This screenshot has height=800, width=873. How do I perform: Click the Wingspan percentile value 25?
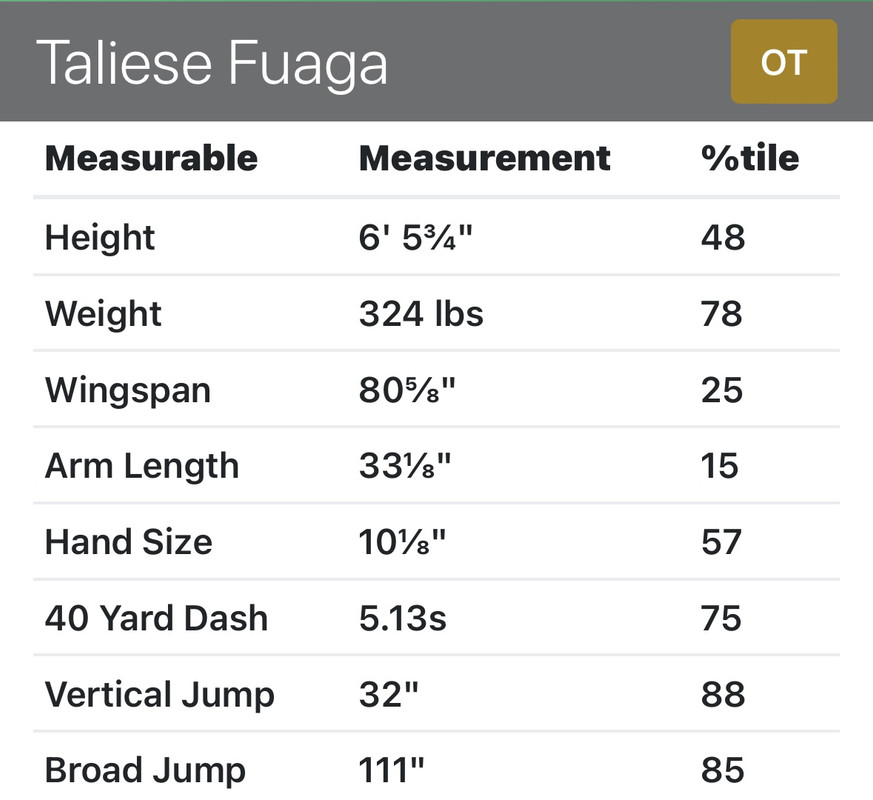coord(722,390)
